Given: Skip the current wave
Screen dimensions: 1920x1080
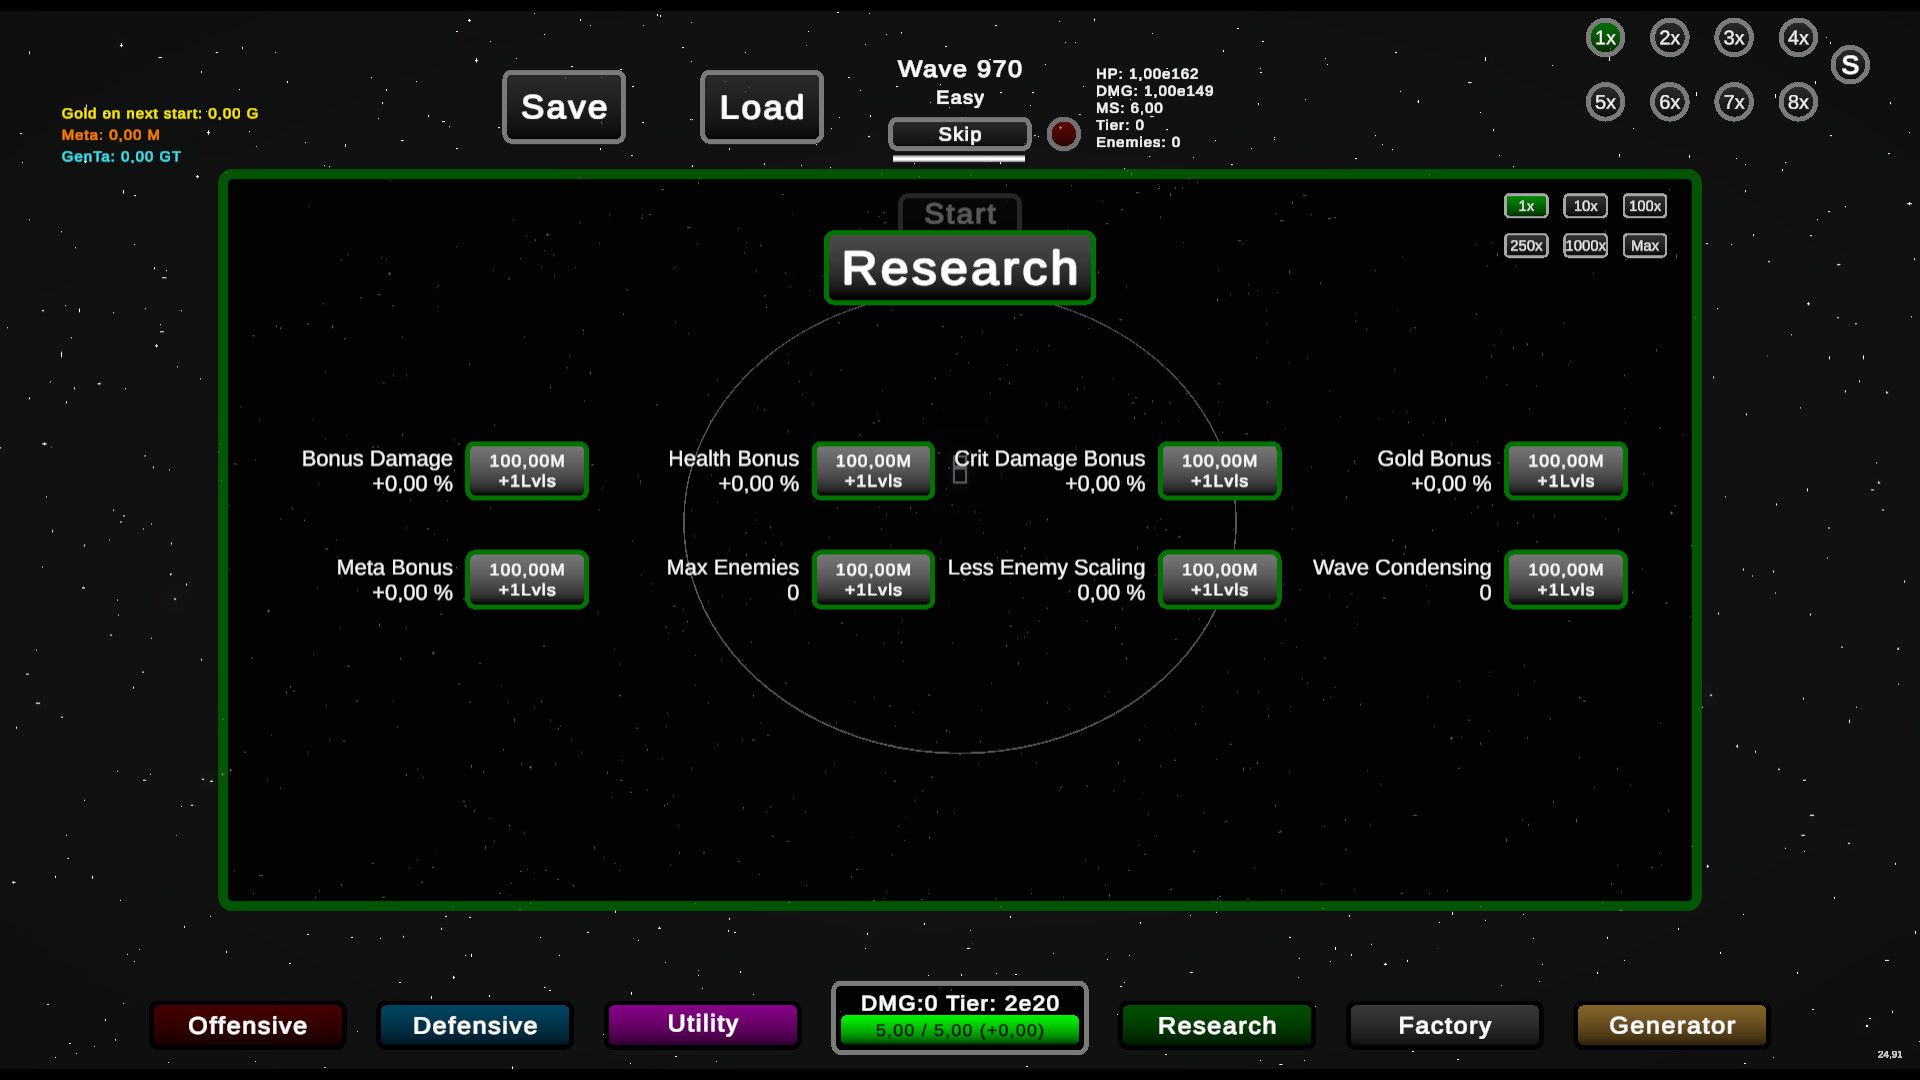Looking at the screenshot, I should tap(959, 134).
